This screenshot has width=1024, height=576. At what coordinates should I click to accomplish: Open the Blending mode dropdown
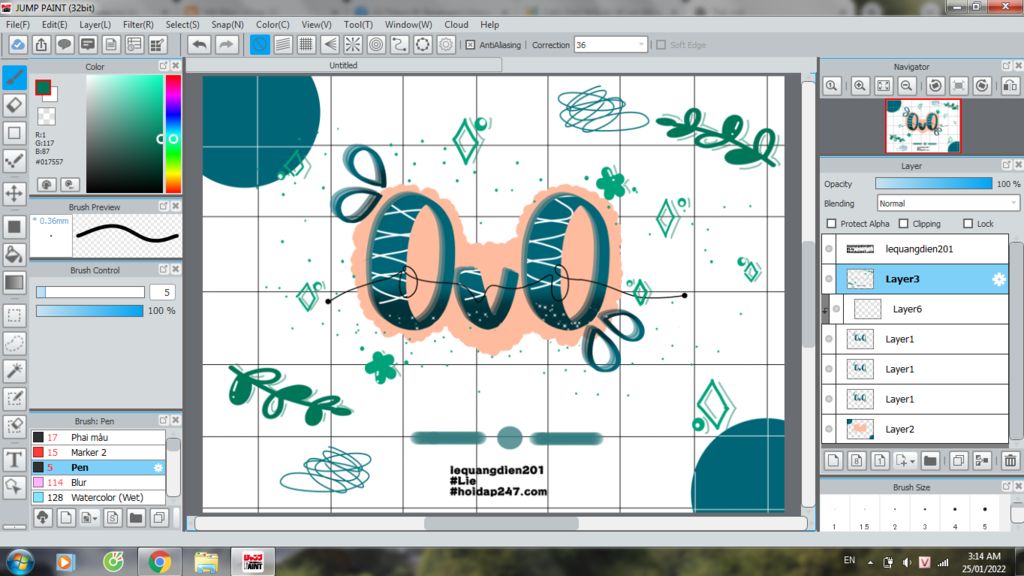[948, 204]
